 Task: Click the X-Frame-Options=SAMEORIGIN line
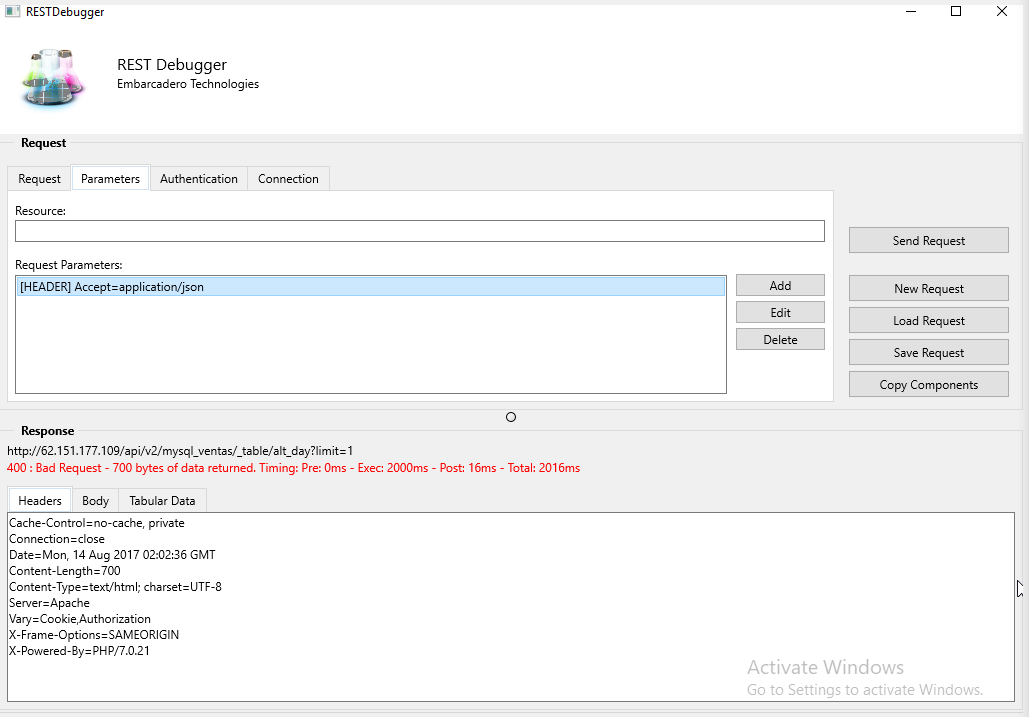coord(94,635)
